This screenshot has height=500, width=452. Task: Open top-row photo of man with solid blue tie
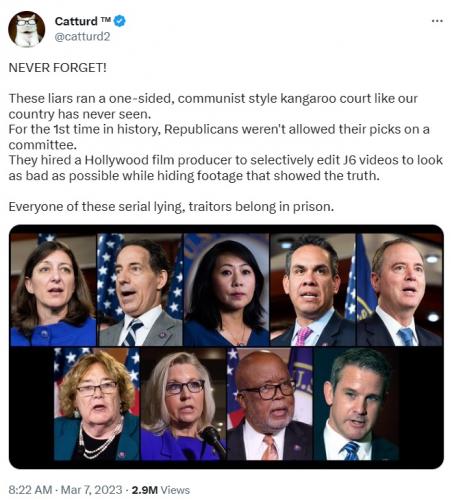400,289
